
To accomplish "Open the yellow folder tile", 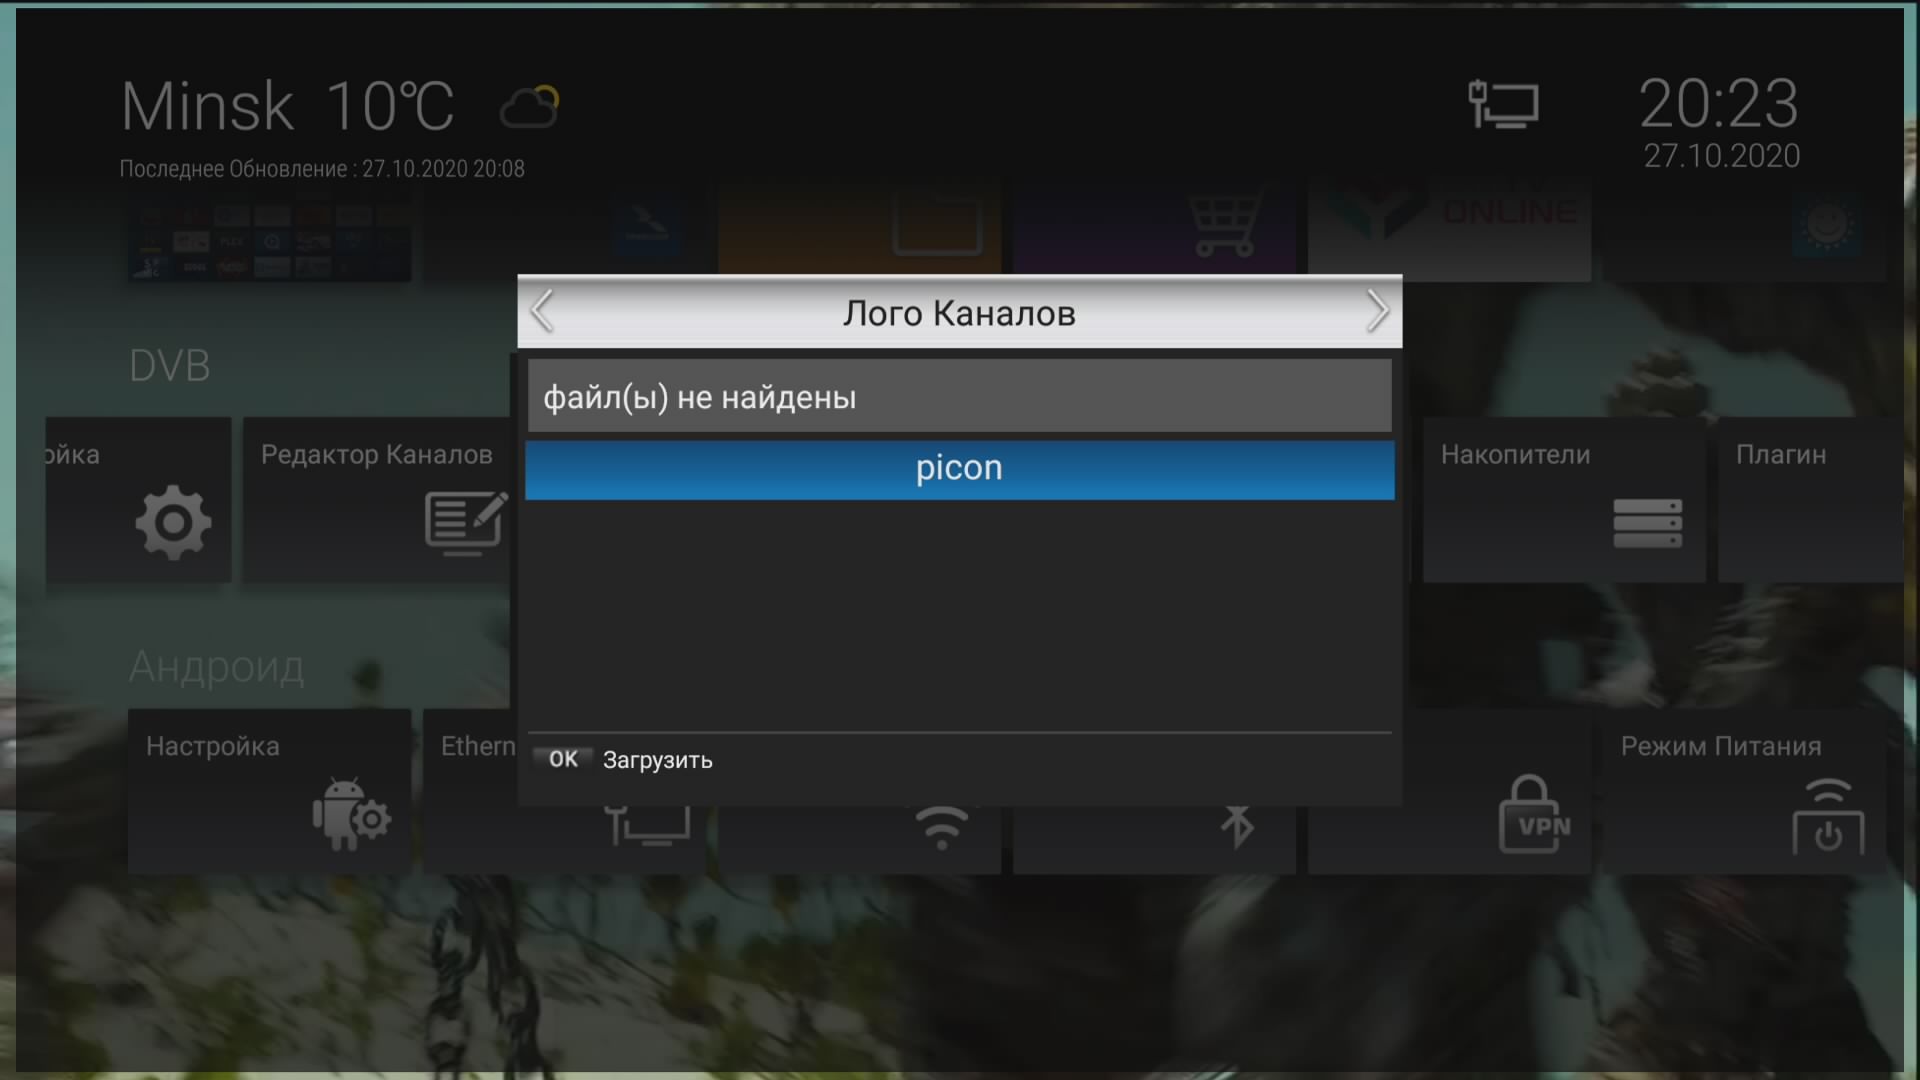I will tap(859, 228).
